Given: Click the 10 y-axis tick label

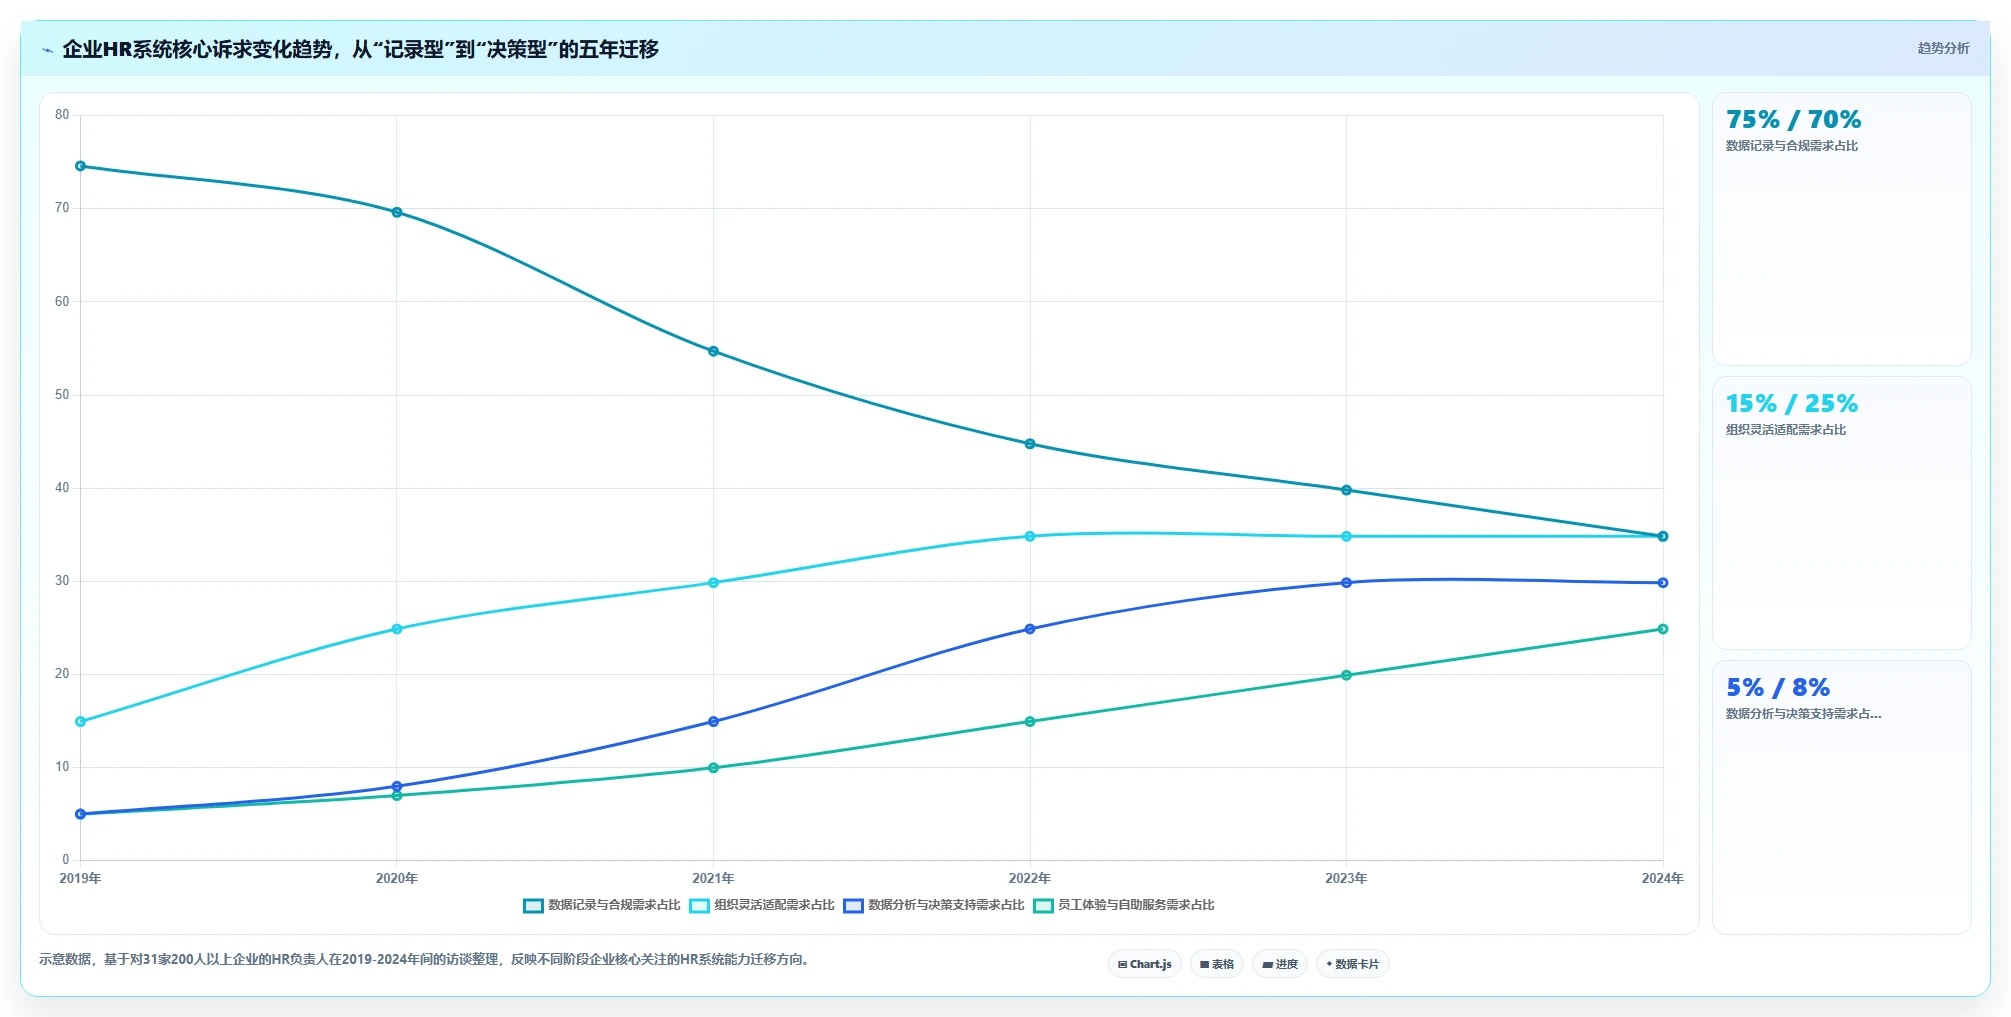Looking at the screenshot, I should [x=62, y=767].
